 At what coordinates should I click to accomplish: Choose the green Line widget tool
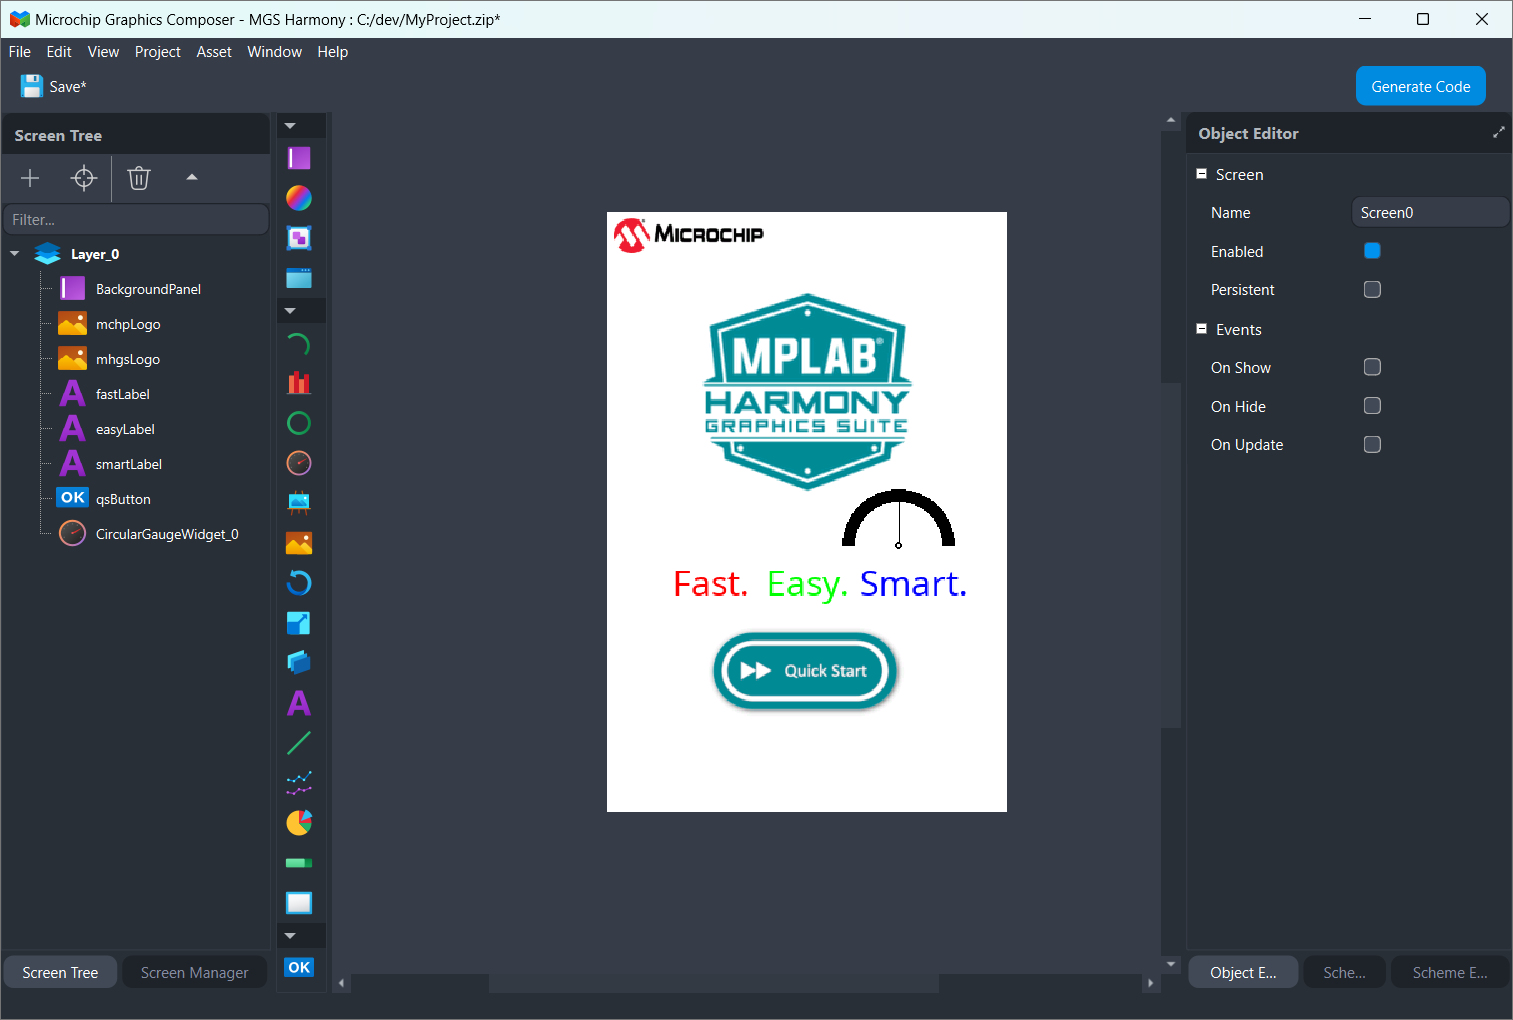299,743
